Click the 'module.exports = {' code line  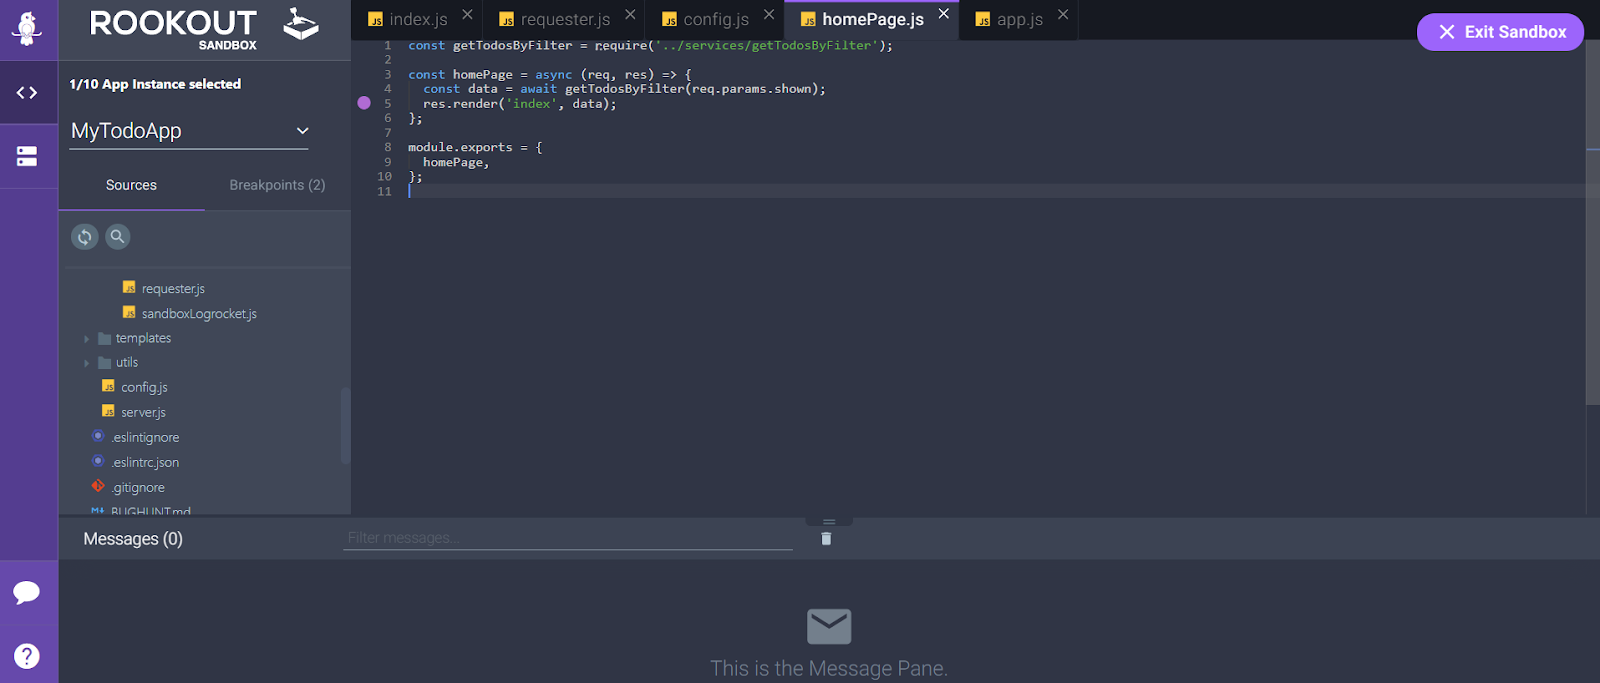pos(475,148)
